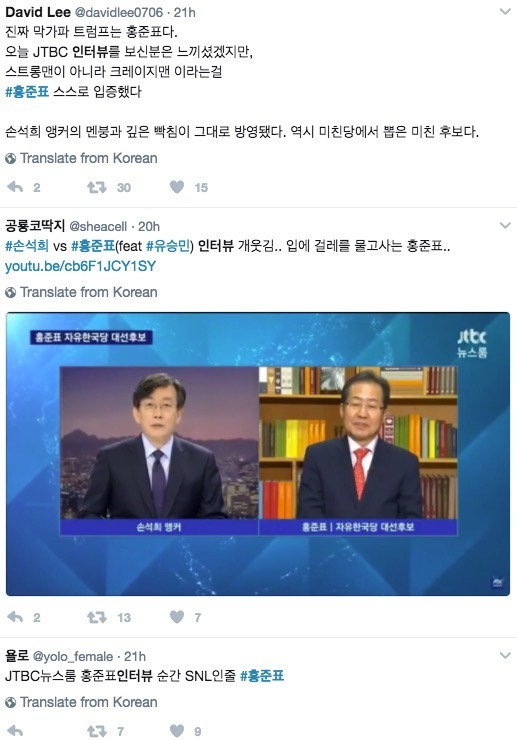Translate yolo_female's tweet from Korean
517x740 pixels.
click(81, 702)
